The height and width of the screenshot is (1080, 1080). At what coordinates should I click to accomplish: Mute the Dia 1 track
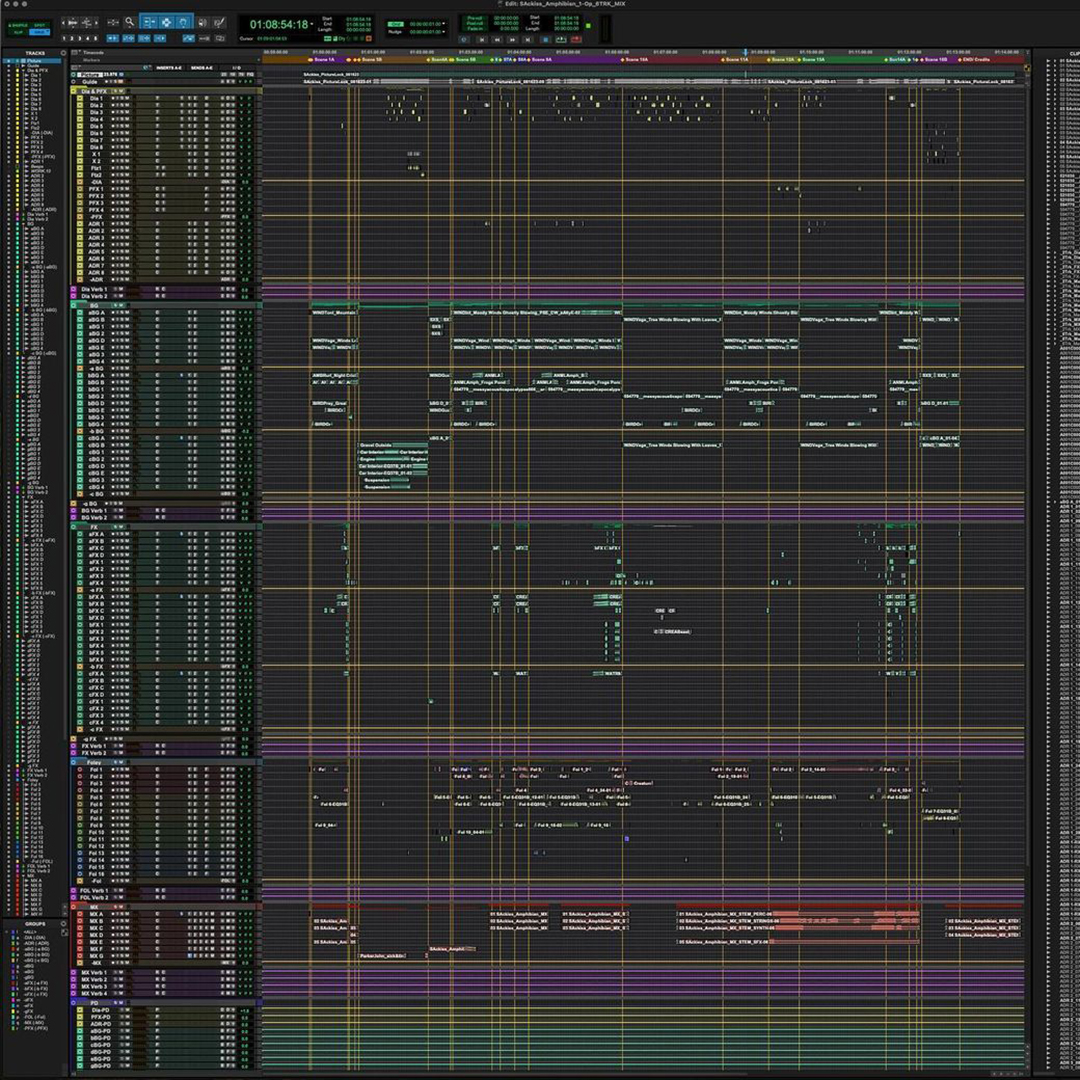(x=128, y=98)
